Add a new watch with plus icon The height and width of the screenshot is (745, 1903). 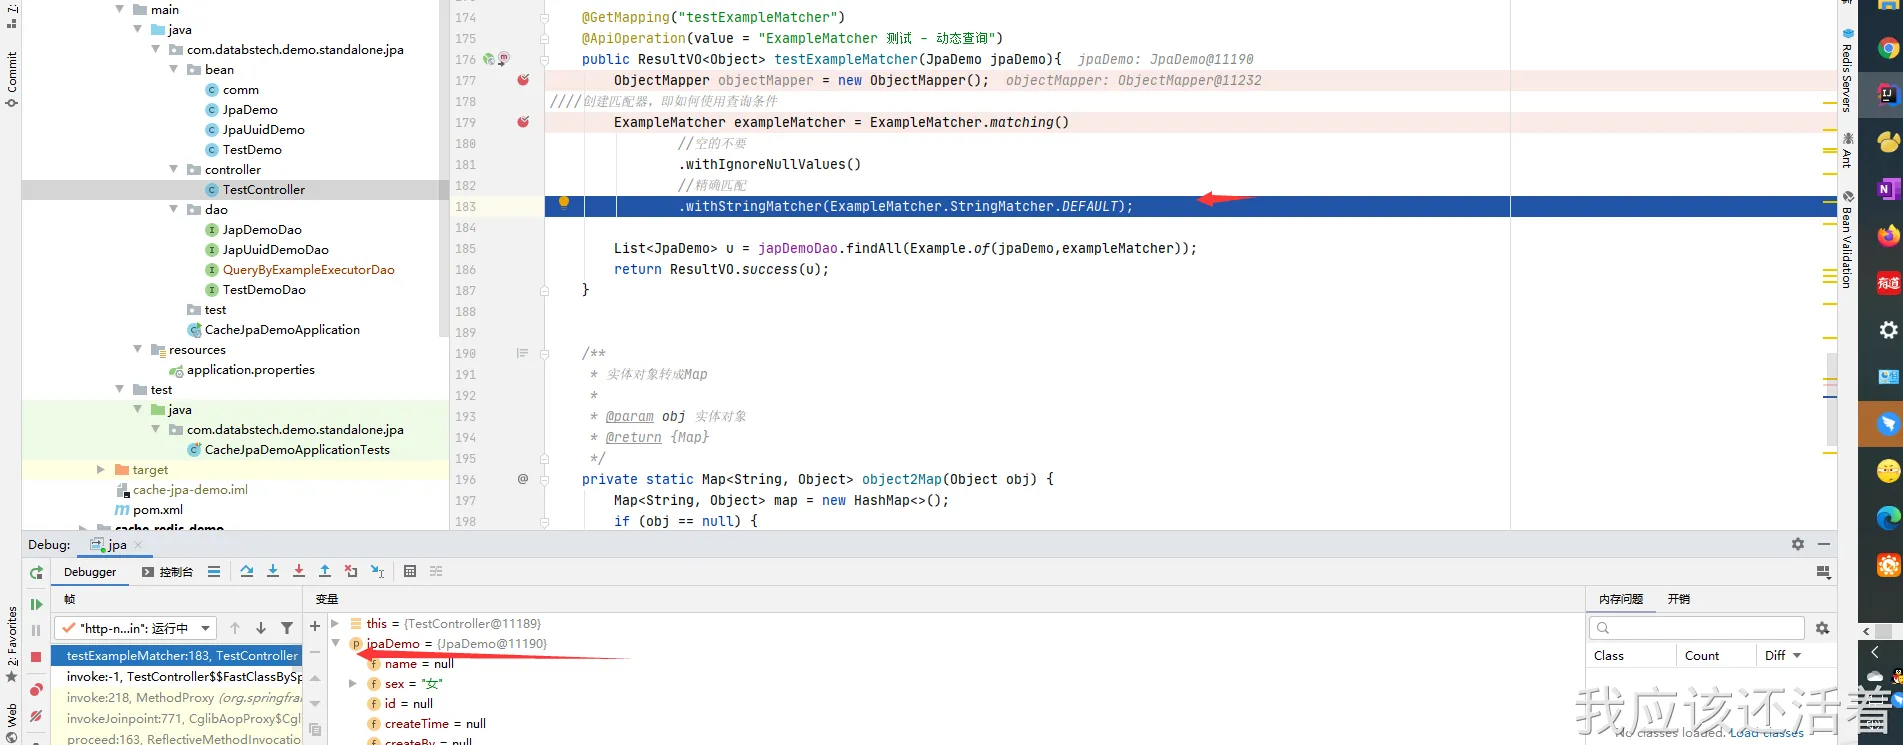click(315, 626)
